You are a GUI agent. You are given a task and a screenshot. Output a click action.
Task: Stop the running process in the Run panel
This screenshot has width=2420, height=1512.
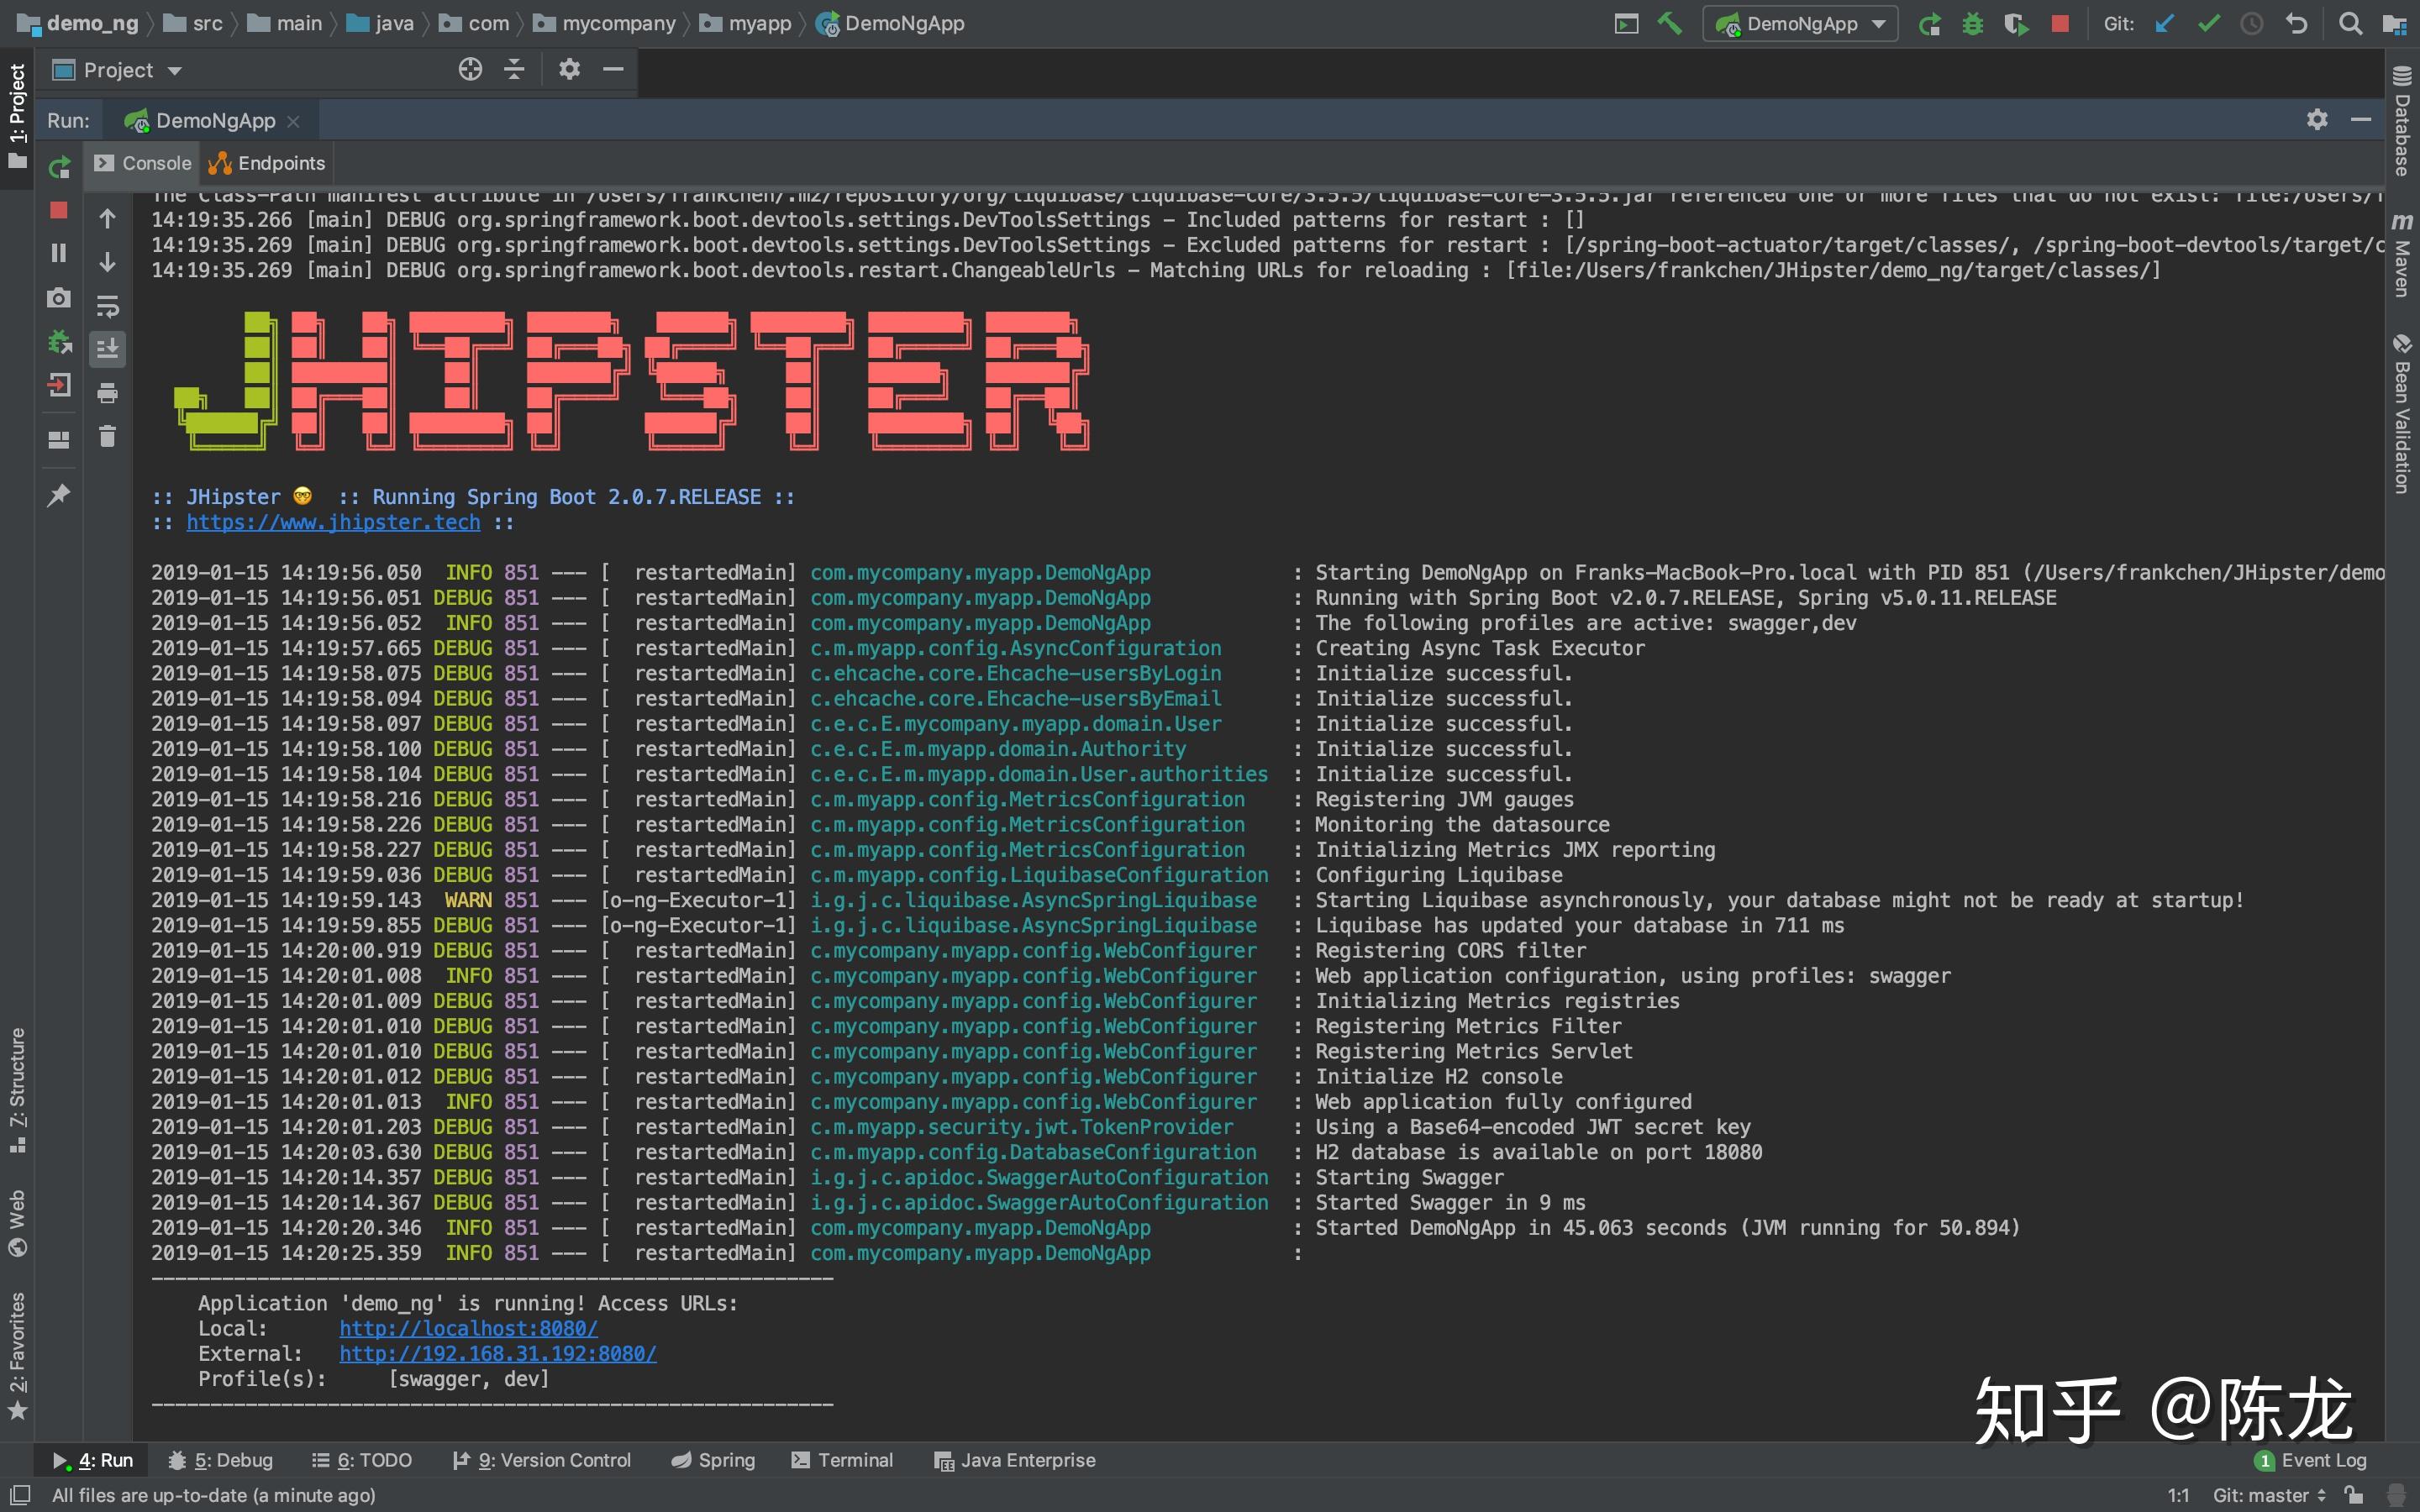(x=59, y=210)
